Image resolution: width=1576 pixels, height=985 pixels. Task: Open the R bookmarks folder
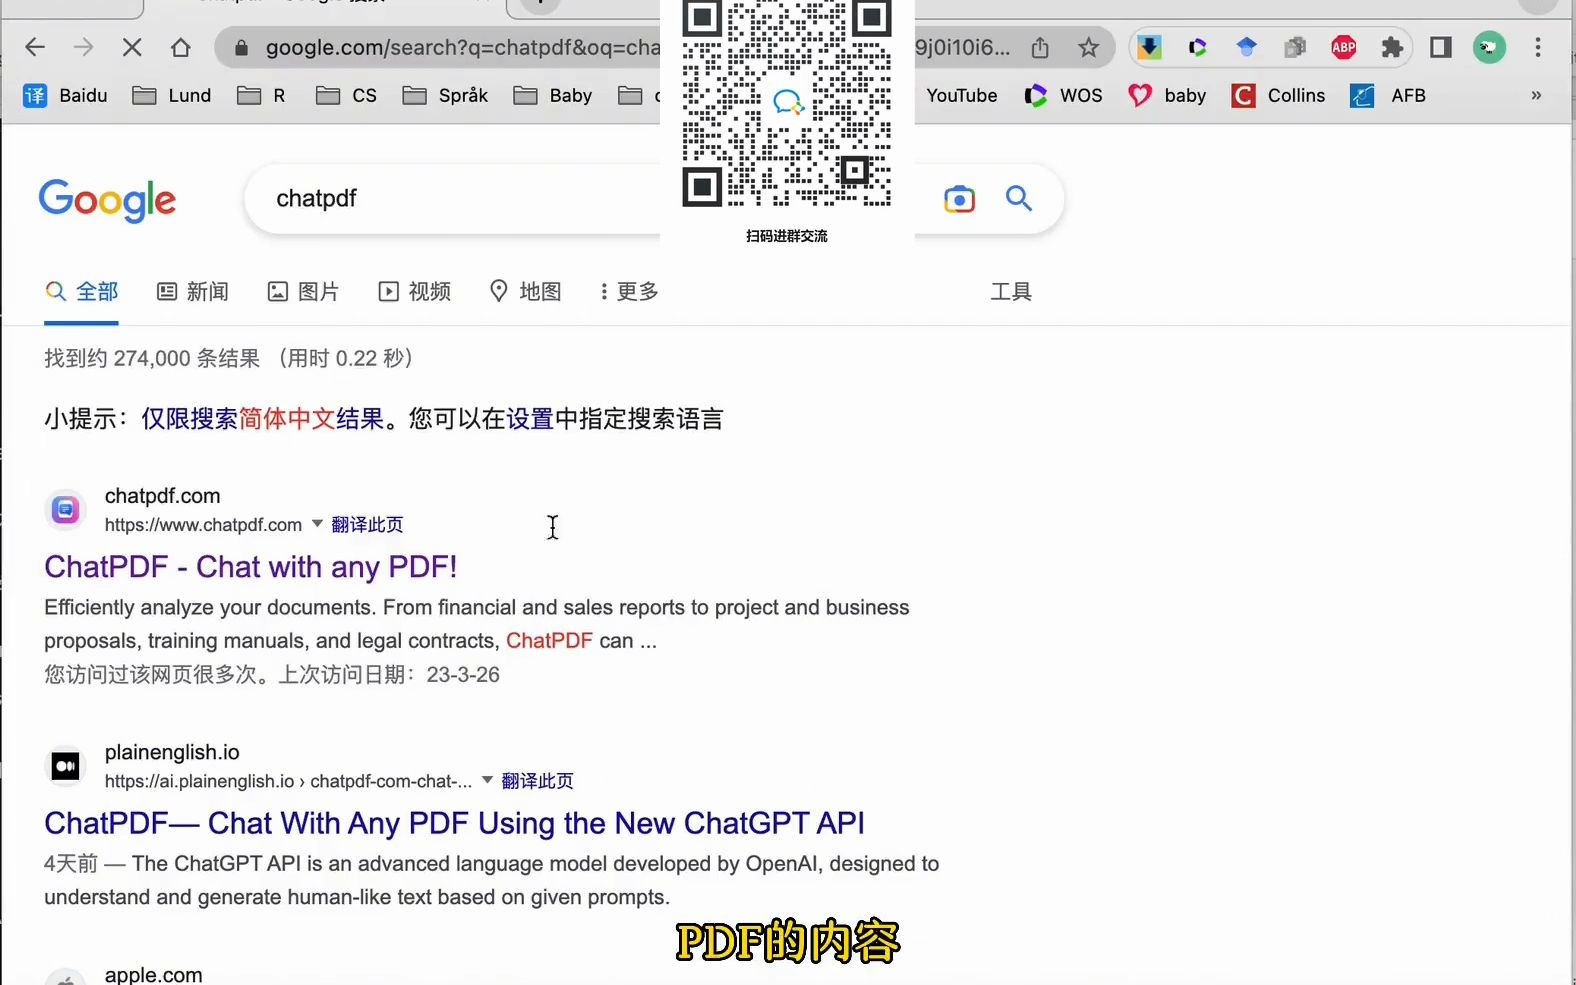click(262, 95)
